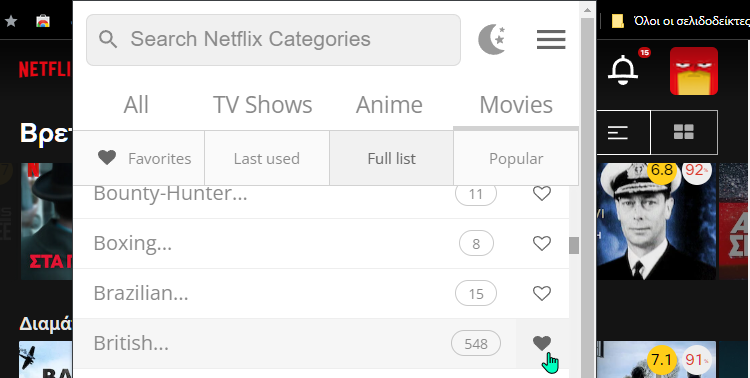Image resolution: width=750 pixels, height=378 pixels.
Task: Focus the Search Netflix Categories field
Action: [273, 40]
